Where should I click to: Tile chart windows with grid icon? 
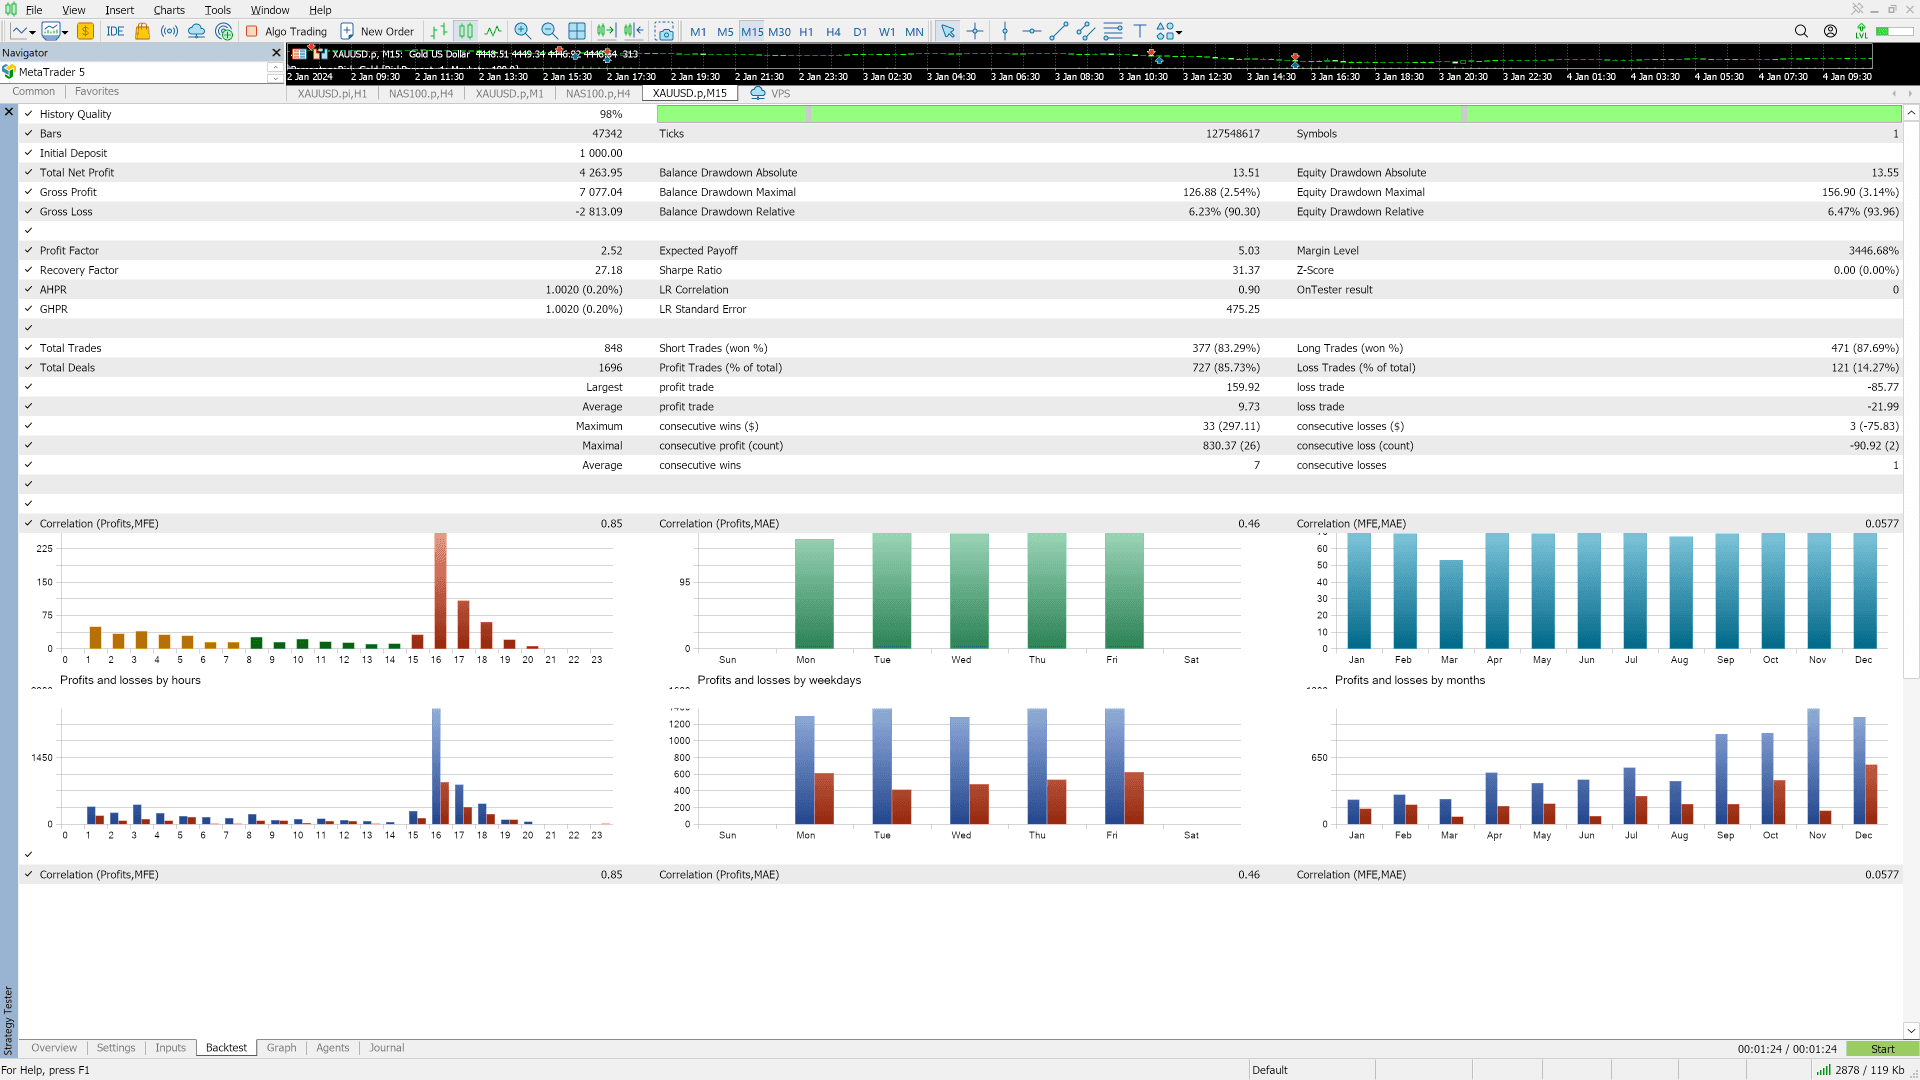click(577, 31)
